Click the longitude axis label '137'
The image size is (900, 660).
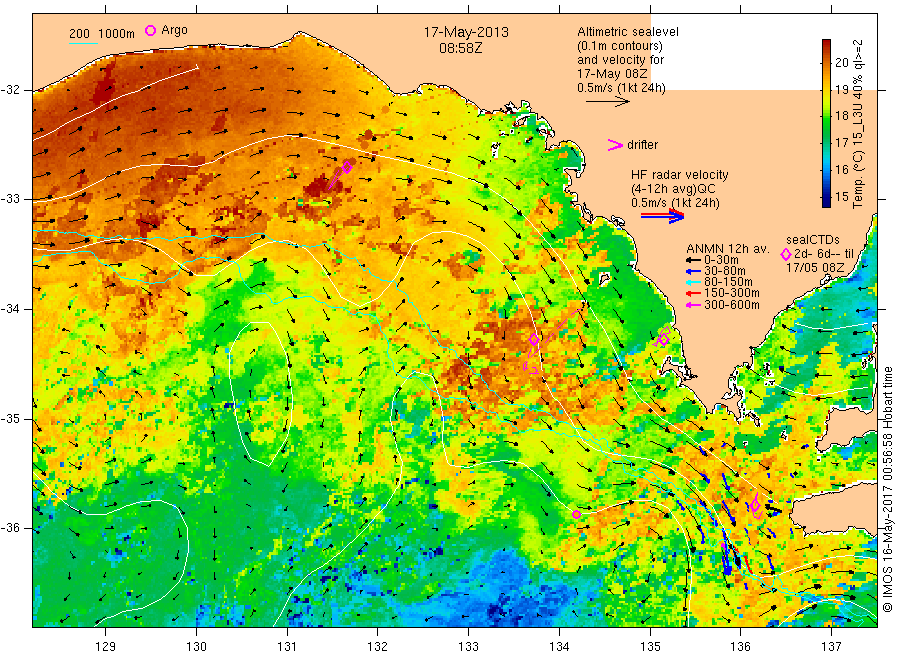(831, 647)
